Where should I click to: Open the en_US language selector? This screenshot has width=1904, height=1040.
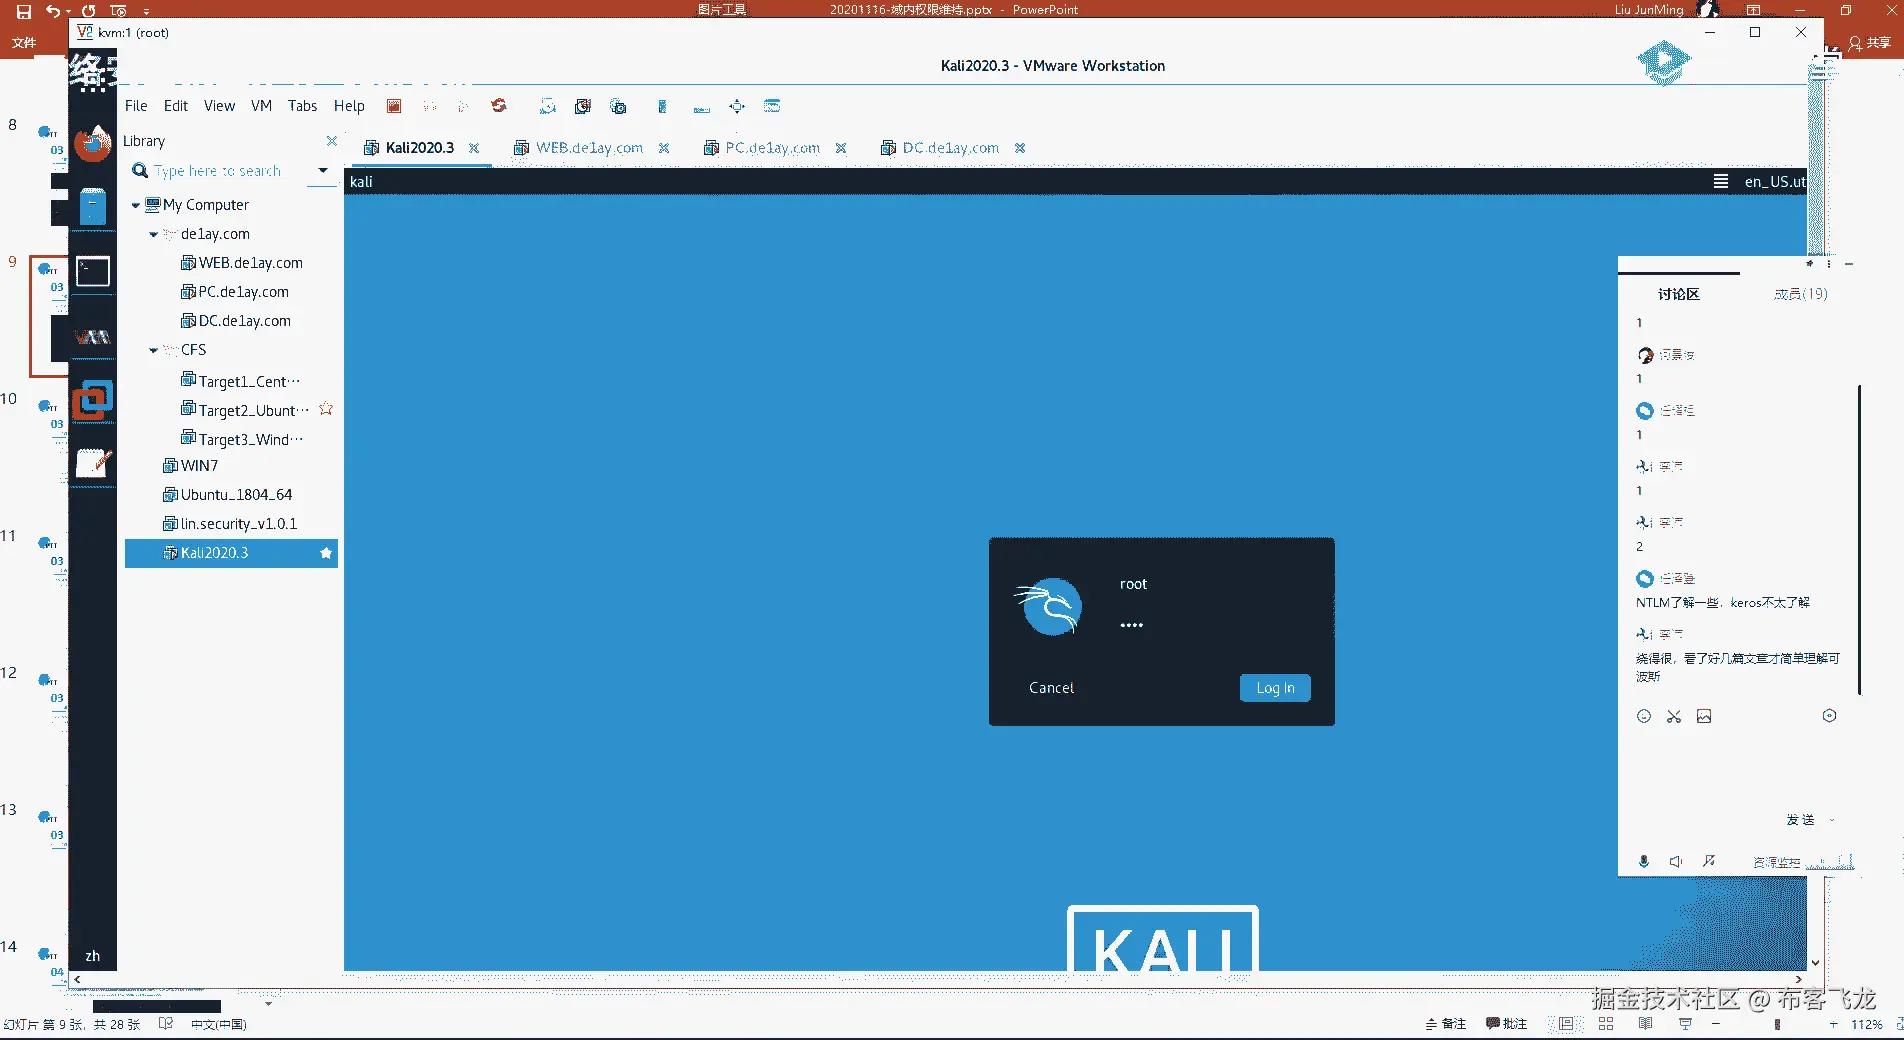[x=1775, y=181]
